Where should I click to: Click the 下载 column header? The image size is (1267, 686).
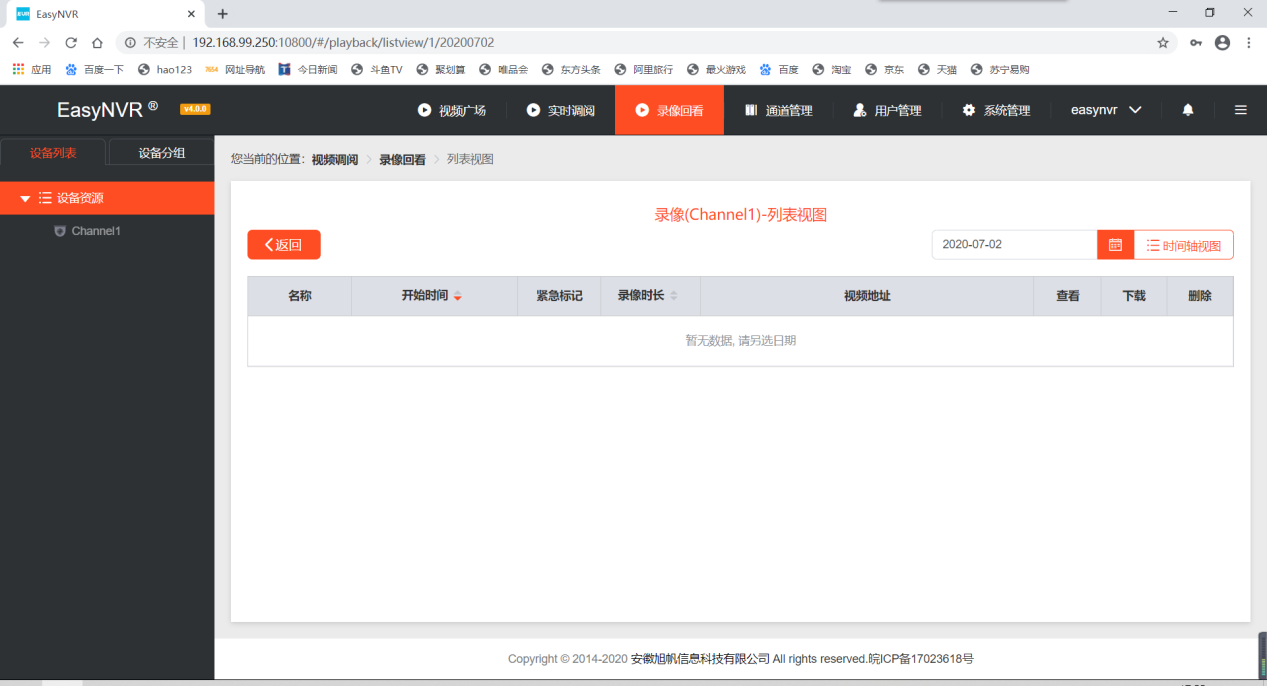[1134, 296]
